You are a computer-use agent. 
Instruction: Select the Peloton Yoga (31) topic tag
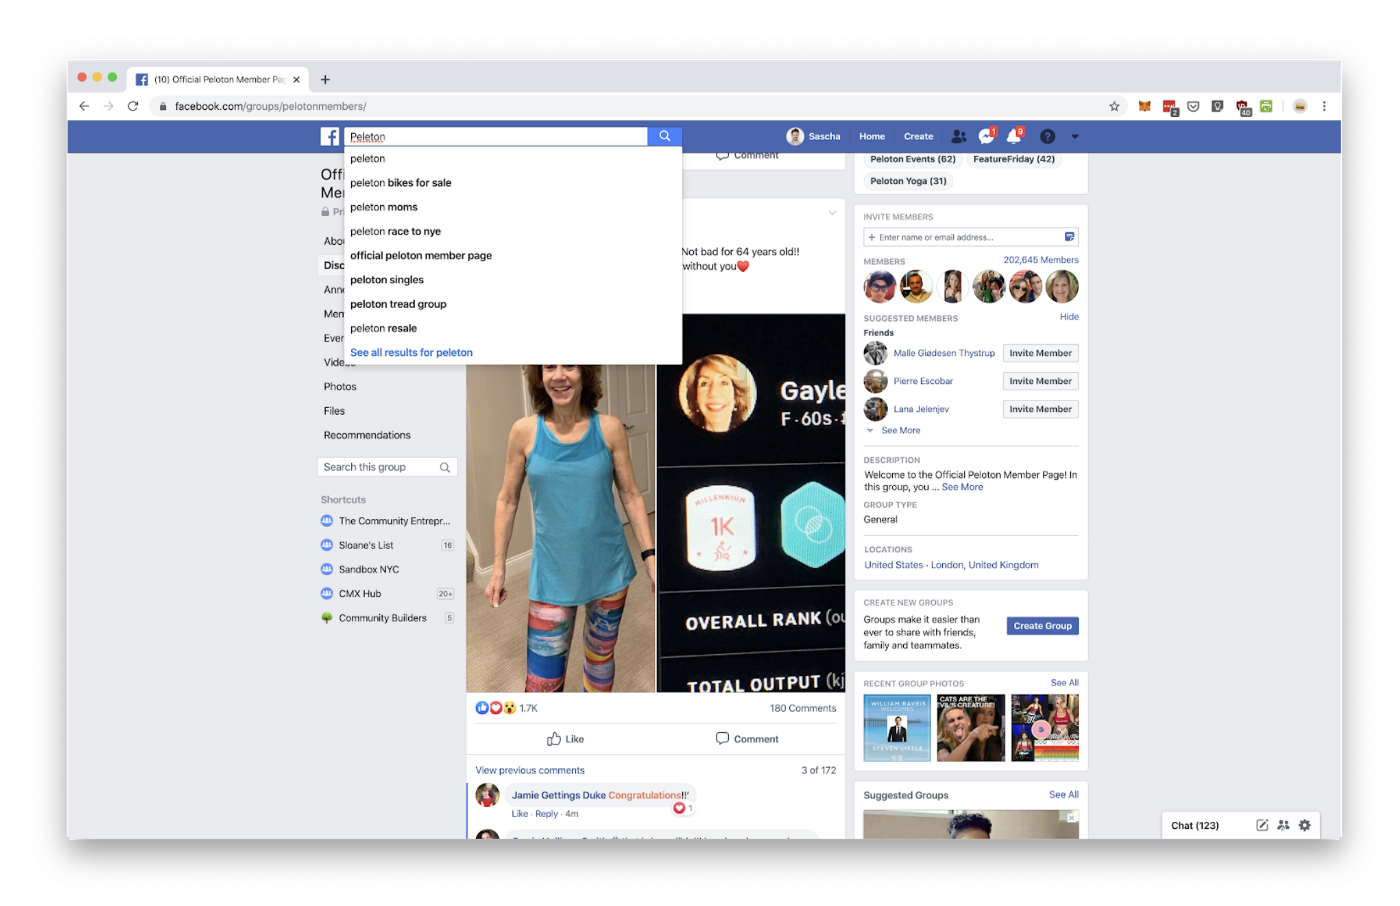[908, 181]
